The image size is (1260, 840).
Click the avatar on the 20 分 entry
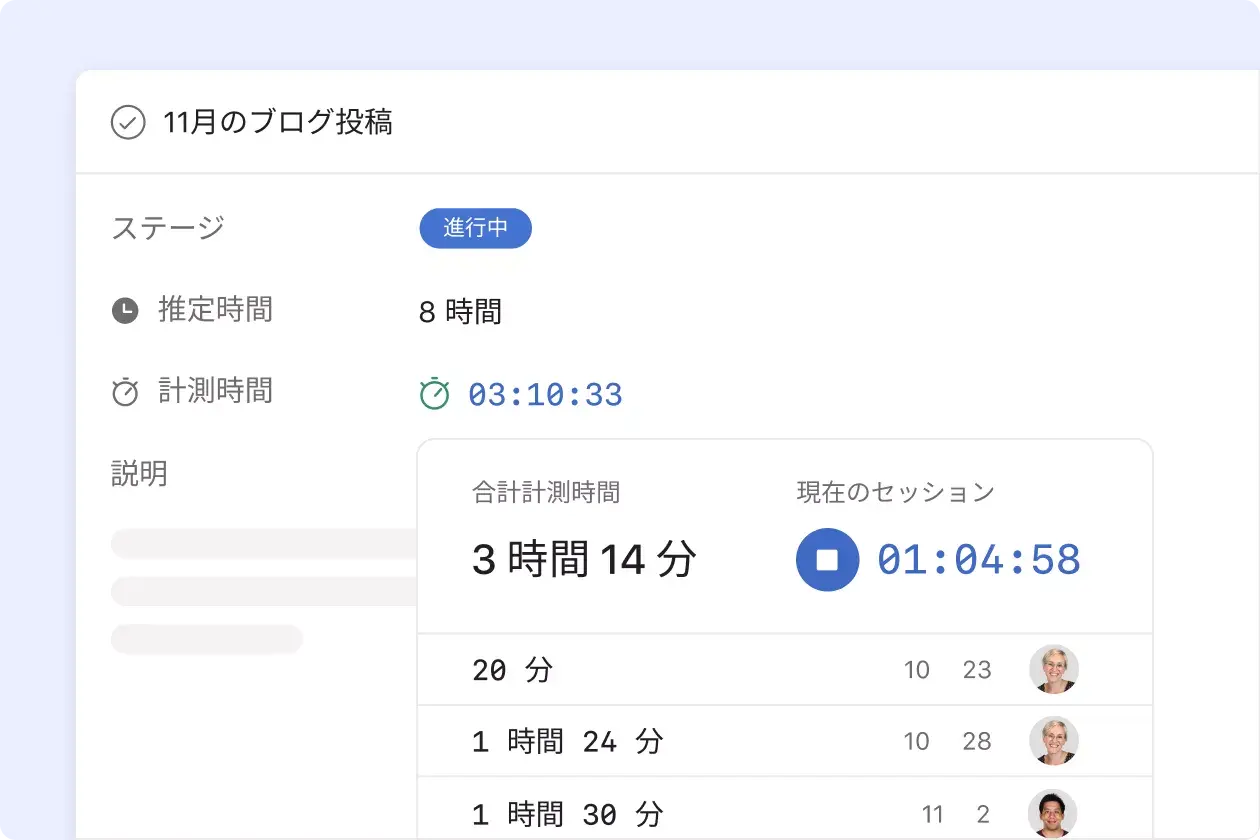coord(1054,669)
